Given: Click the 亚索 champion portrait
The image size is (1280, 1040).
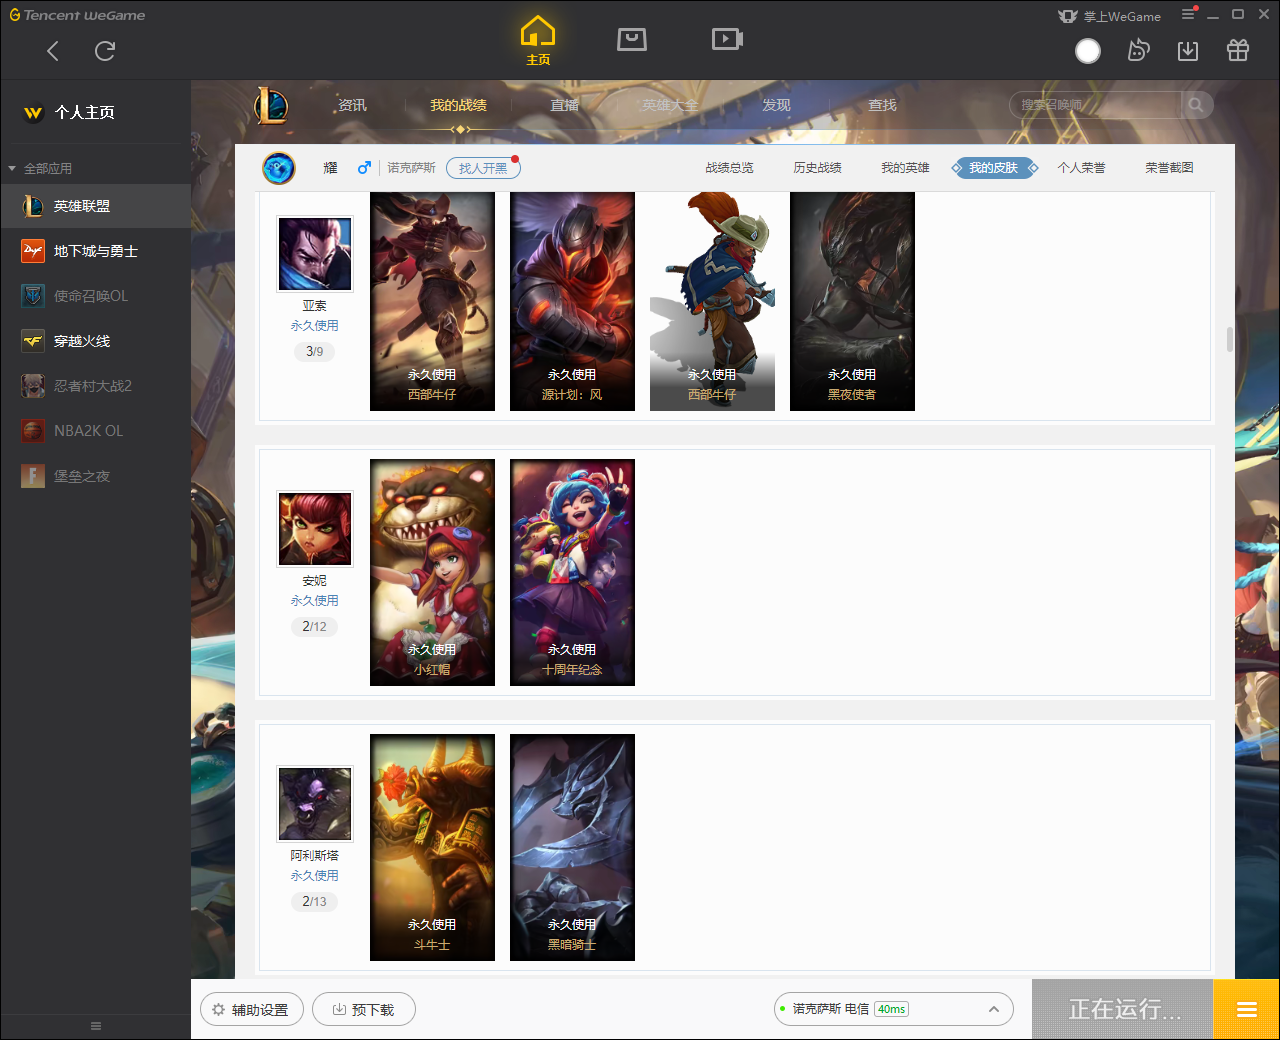Looking at the screenshot, I should (x=315, y=254).
